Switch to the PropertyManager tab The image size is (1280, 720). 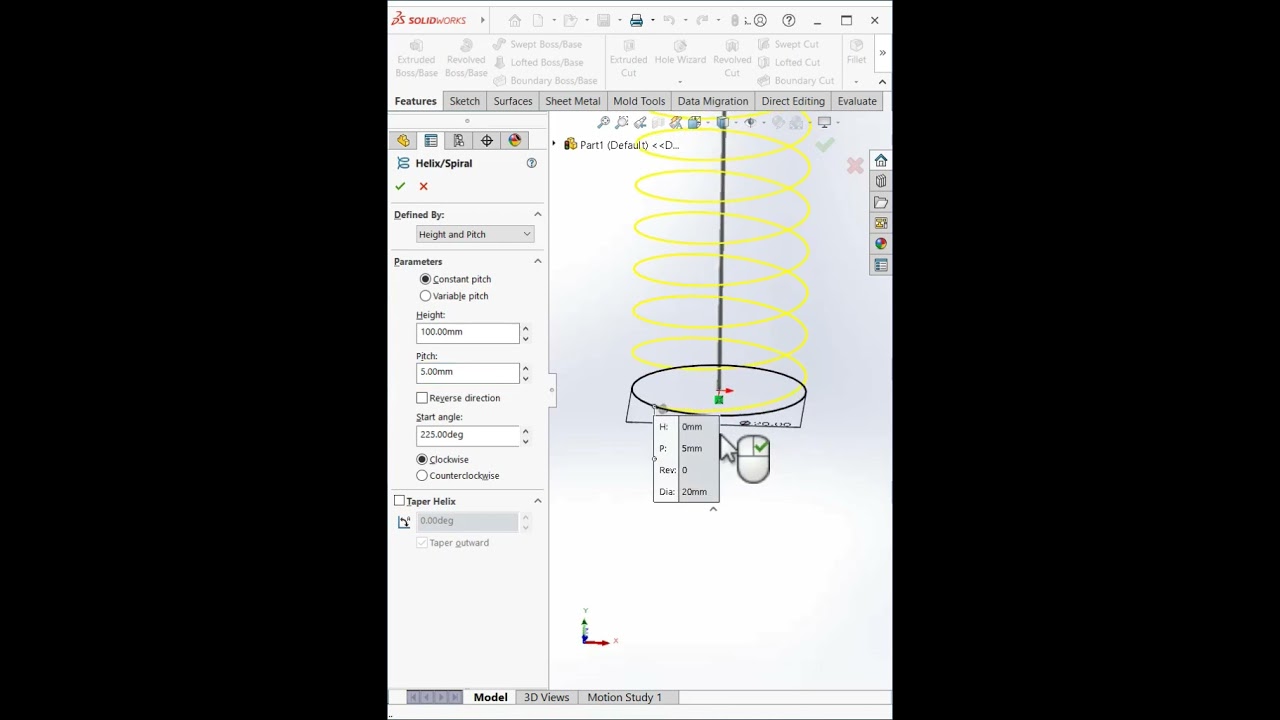click(x=431, y=141)
